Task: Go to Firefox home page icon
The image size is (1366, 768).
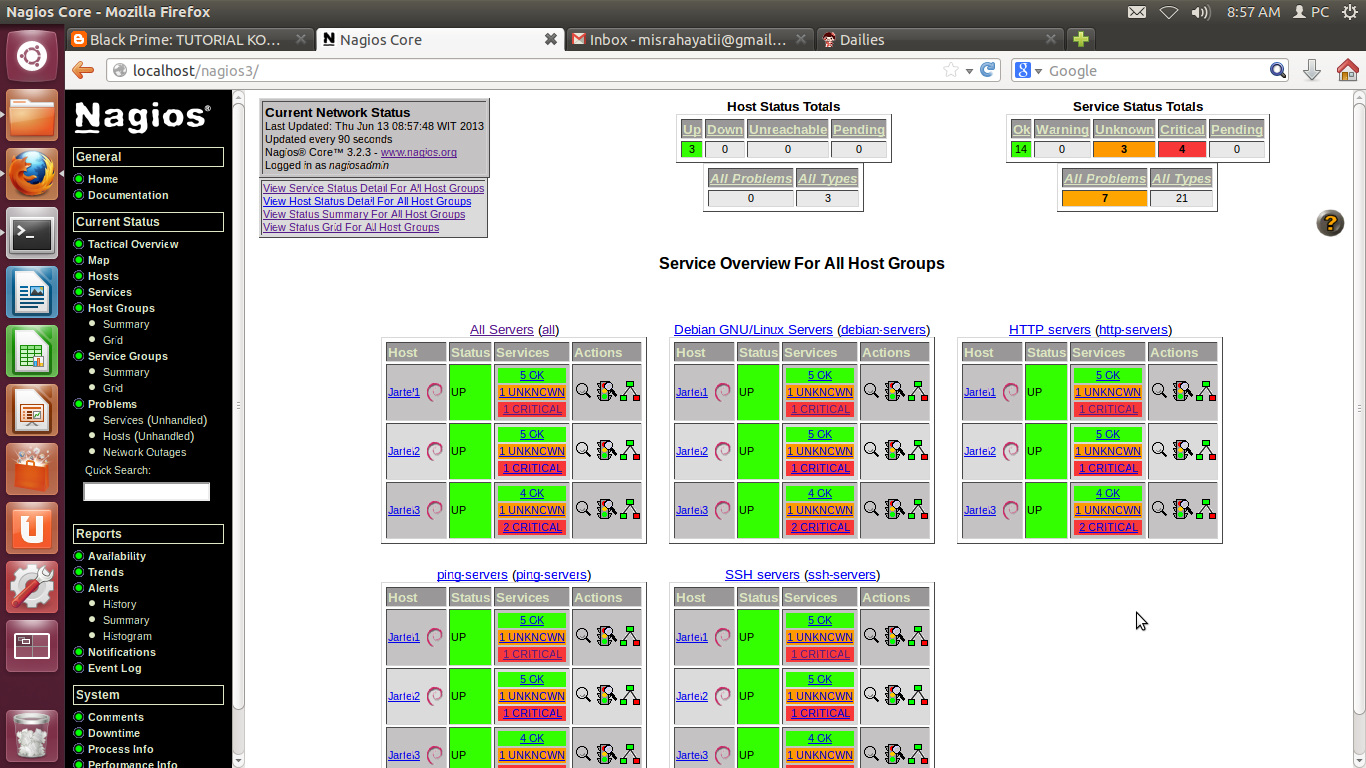Action: click(1348, 70)
